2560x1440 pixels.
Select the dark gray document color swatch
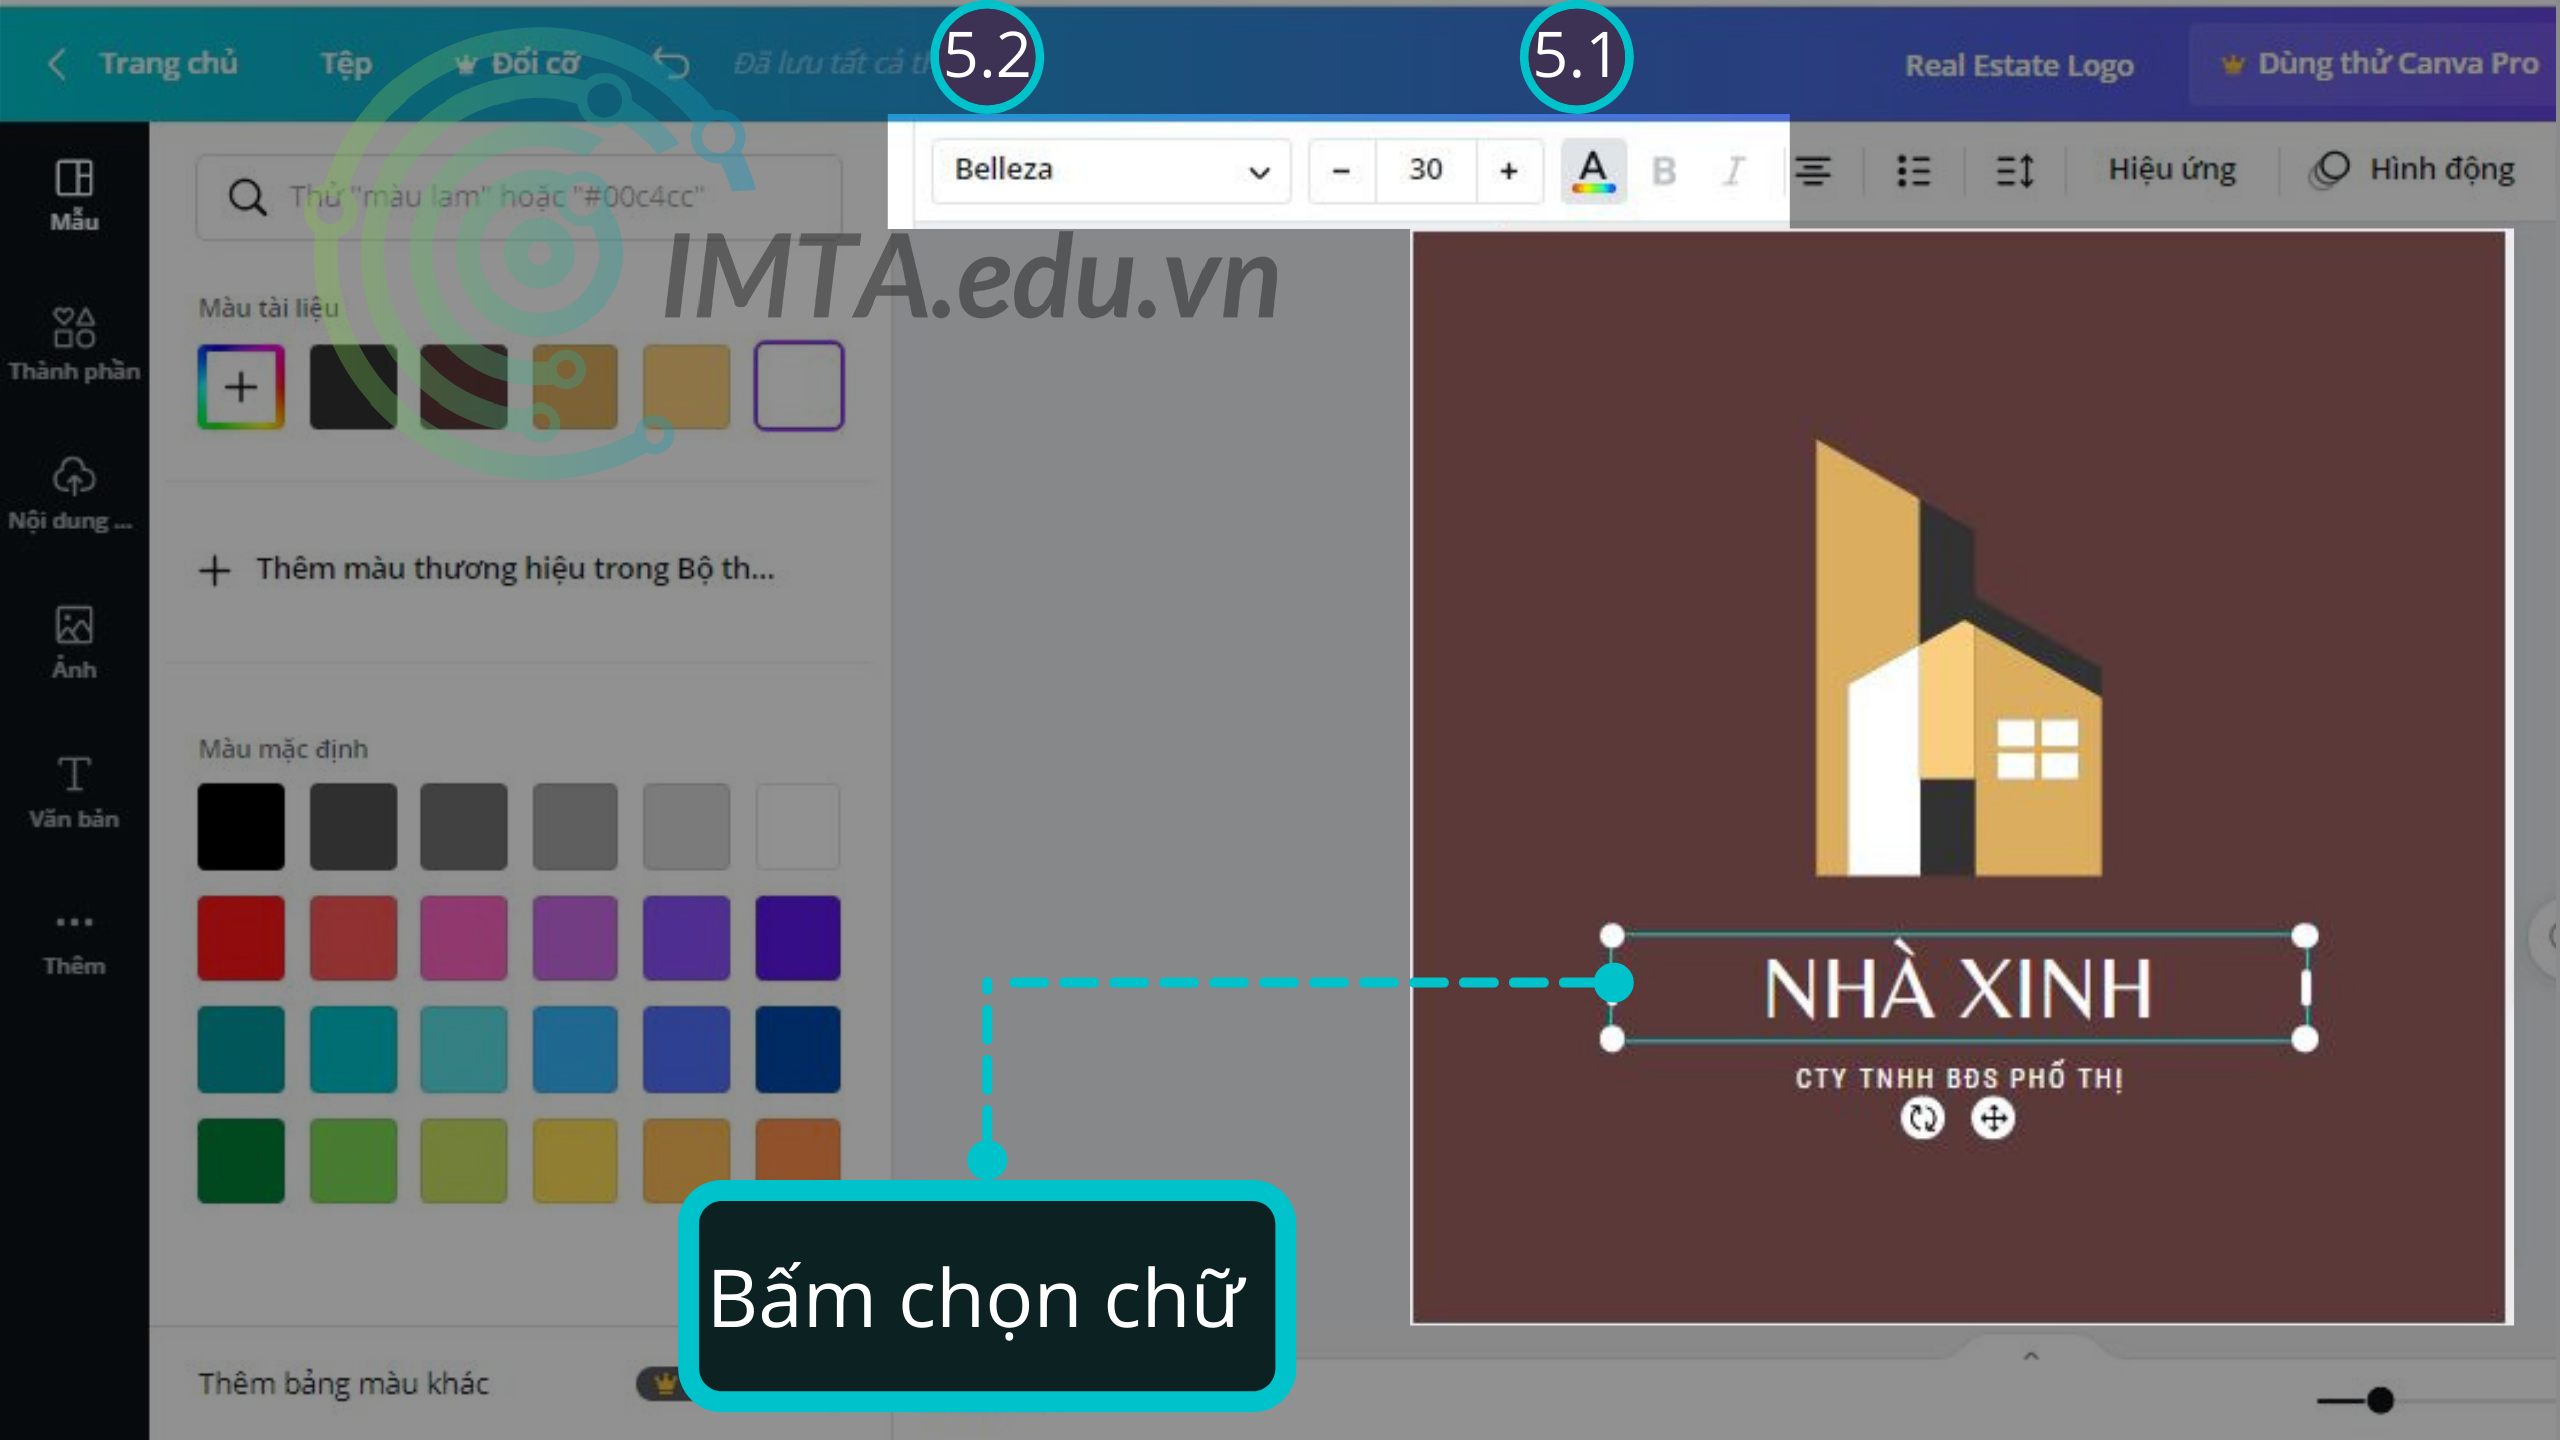pyautogui.click(x=352, y=387)
